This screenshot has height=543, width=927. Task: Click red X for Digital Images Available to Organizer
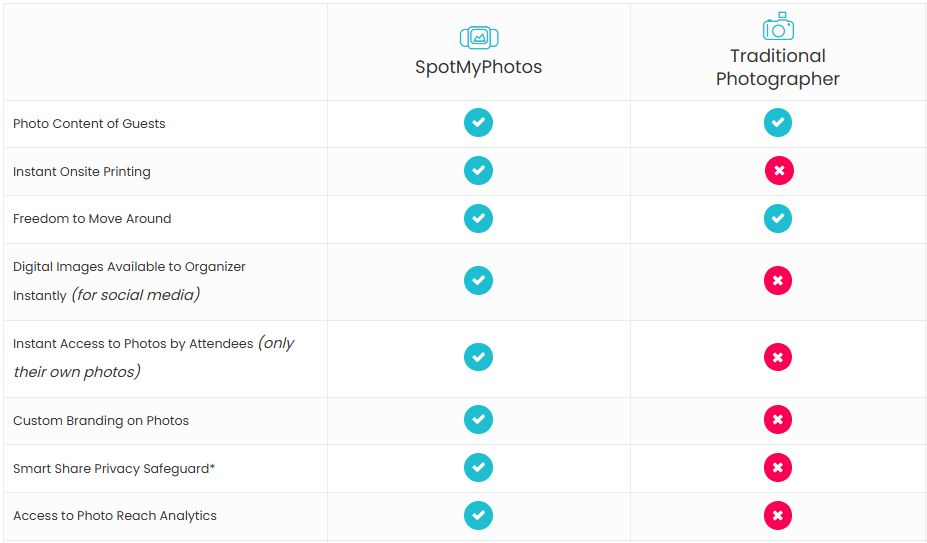point(778,280)
